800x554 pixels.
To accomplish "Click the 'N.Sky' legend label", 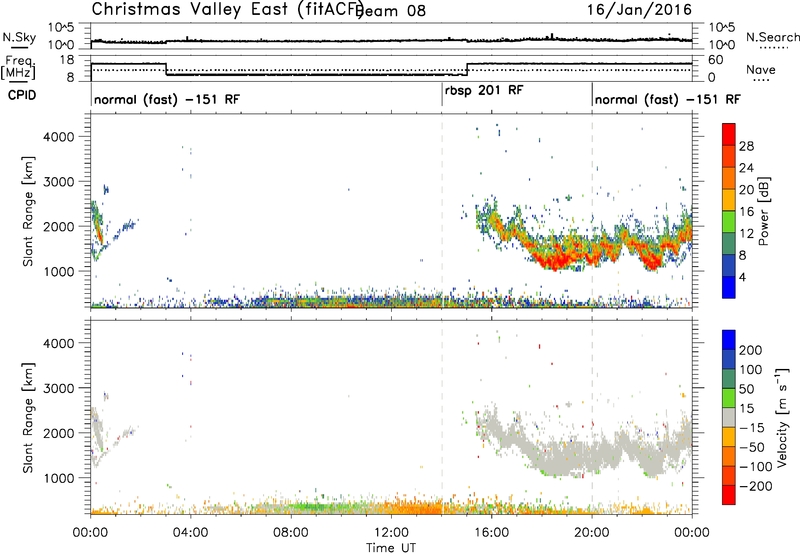I will click(x=19, y=37).
